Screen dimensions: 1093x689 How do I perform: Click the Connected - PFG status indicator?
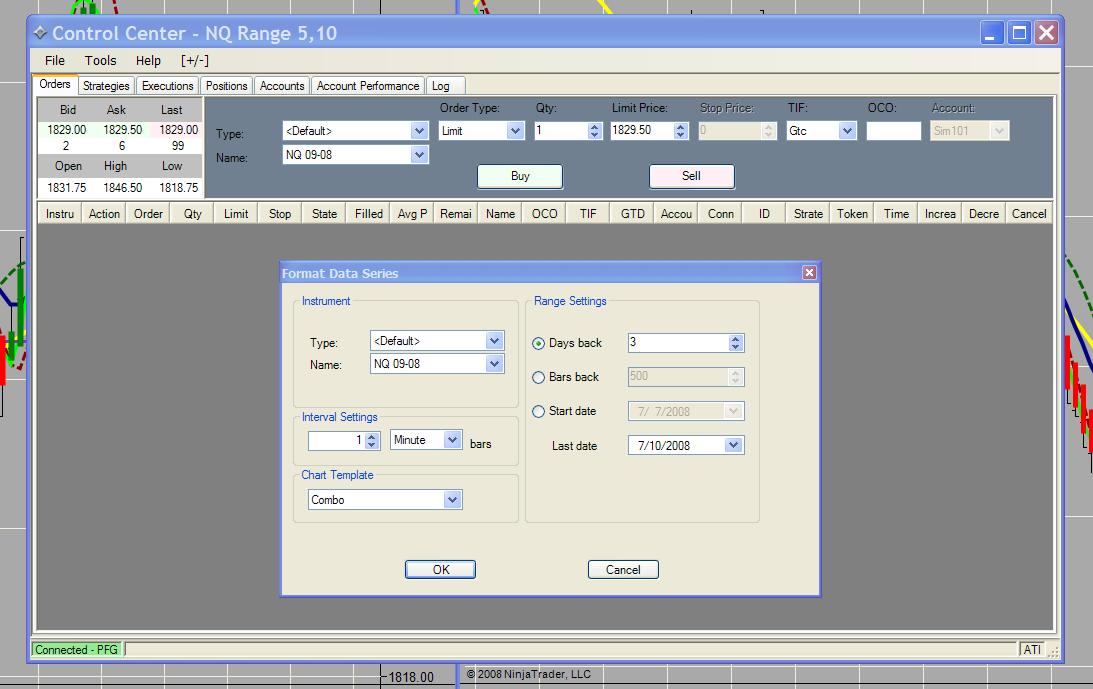[77, 649]
